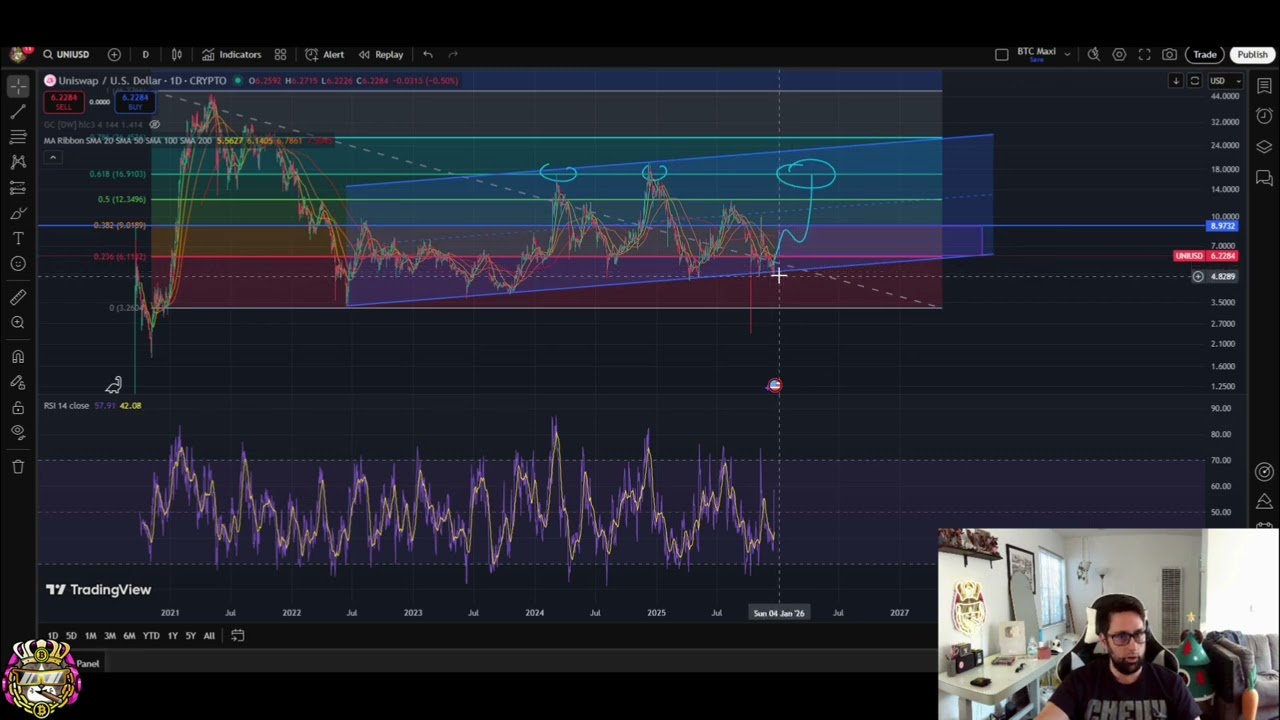1280x720 pixels.
Task: Select the text annotation tool
Action: point(18,238)
